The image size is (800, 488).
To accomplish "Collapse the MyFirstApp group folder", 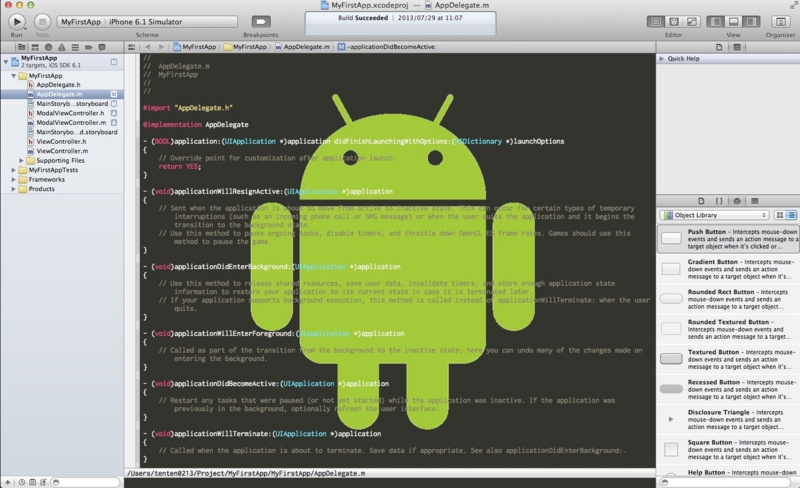I will click(14, 76).
